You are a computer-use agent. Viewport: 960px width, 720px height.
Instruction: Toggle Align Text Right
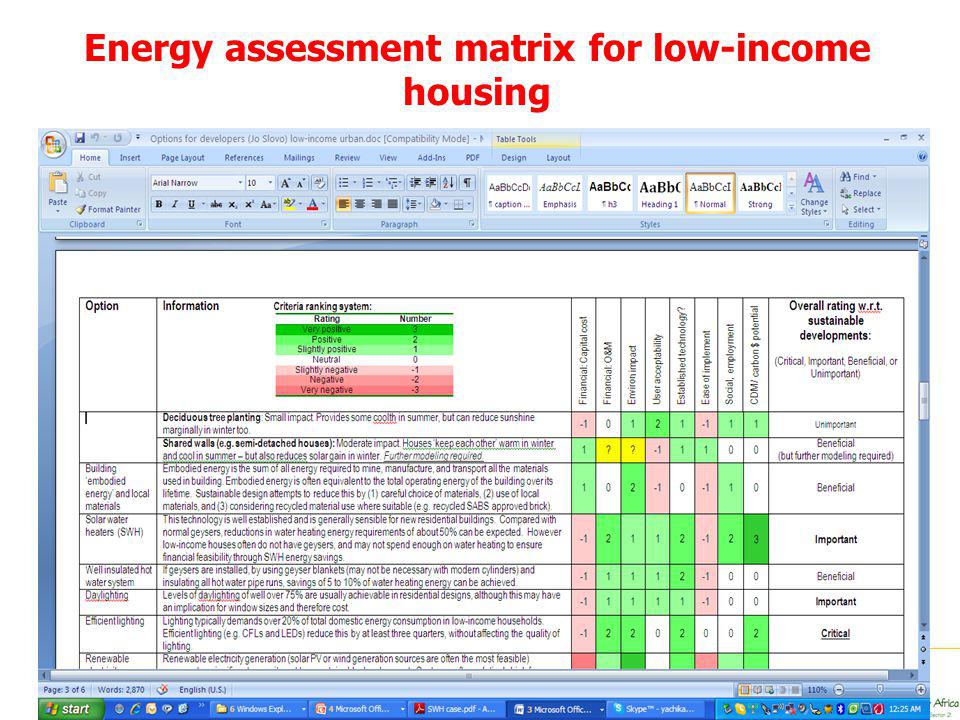pos(376,204)
